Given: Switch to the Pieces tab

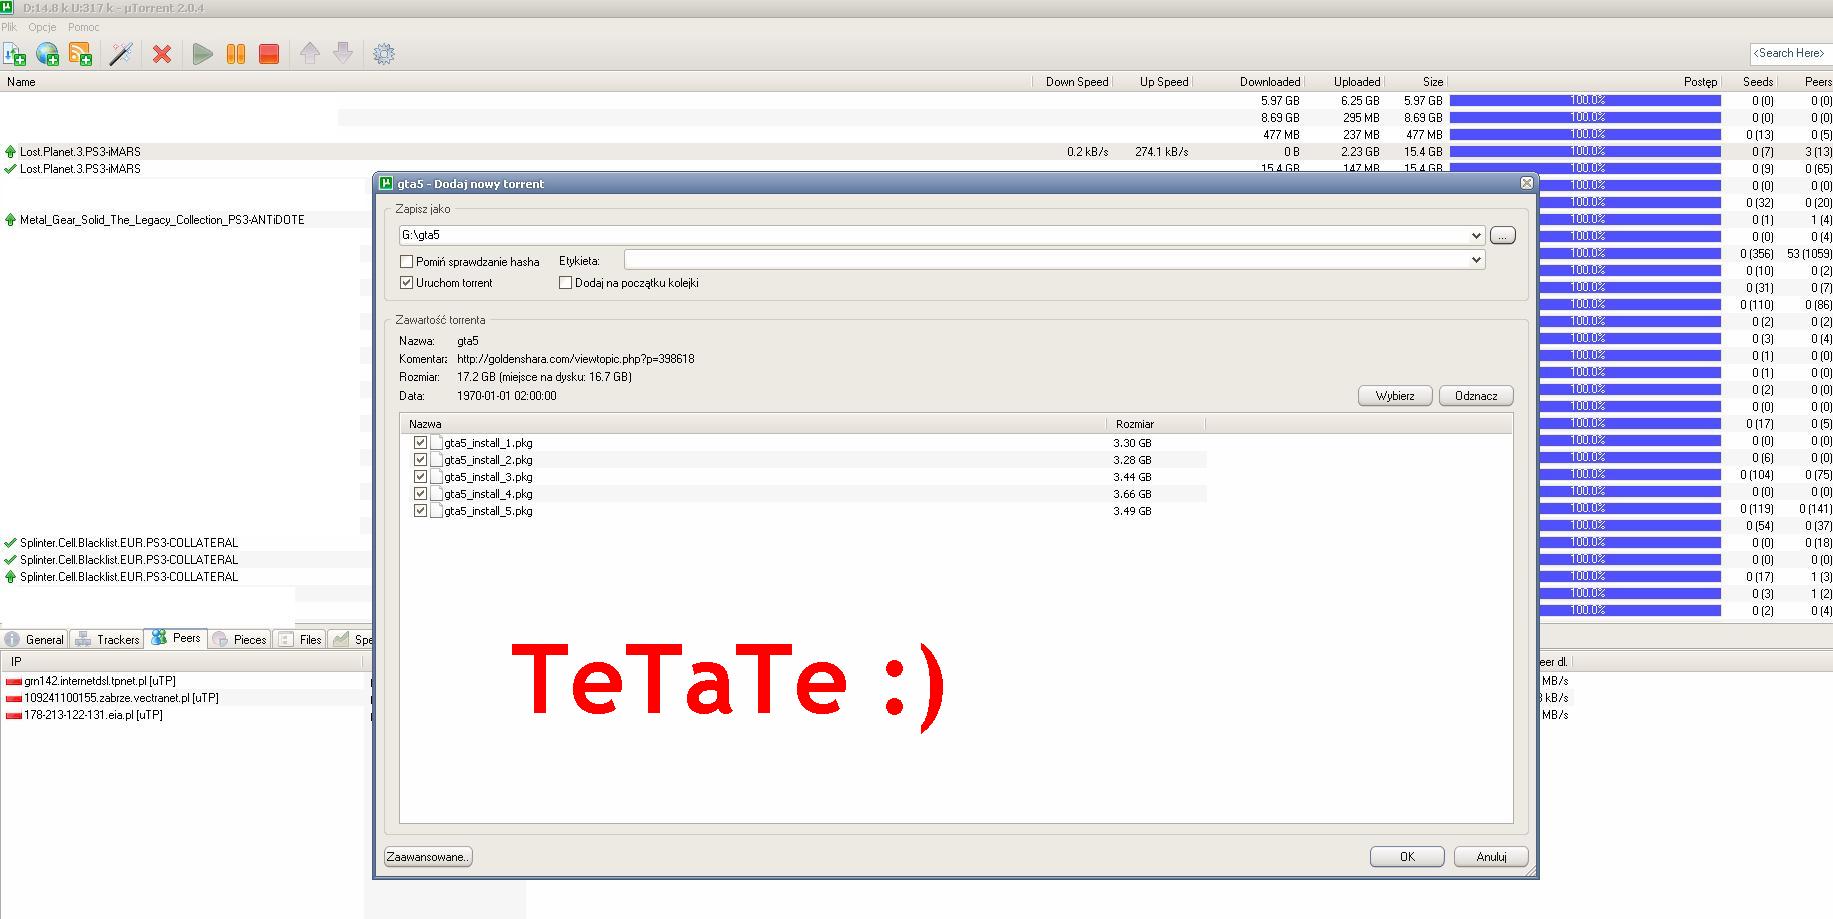Looking at the screenshot, I should click(x=240, y=640).
